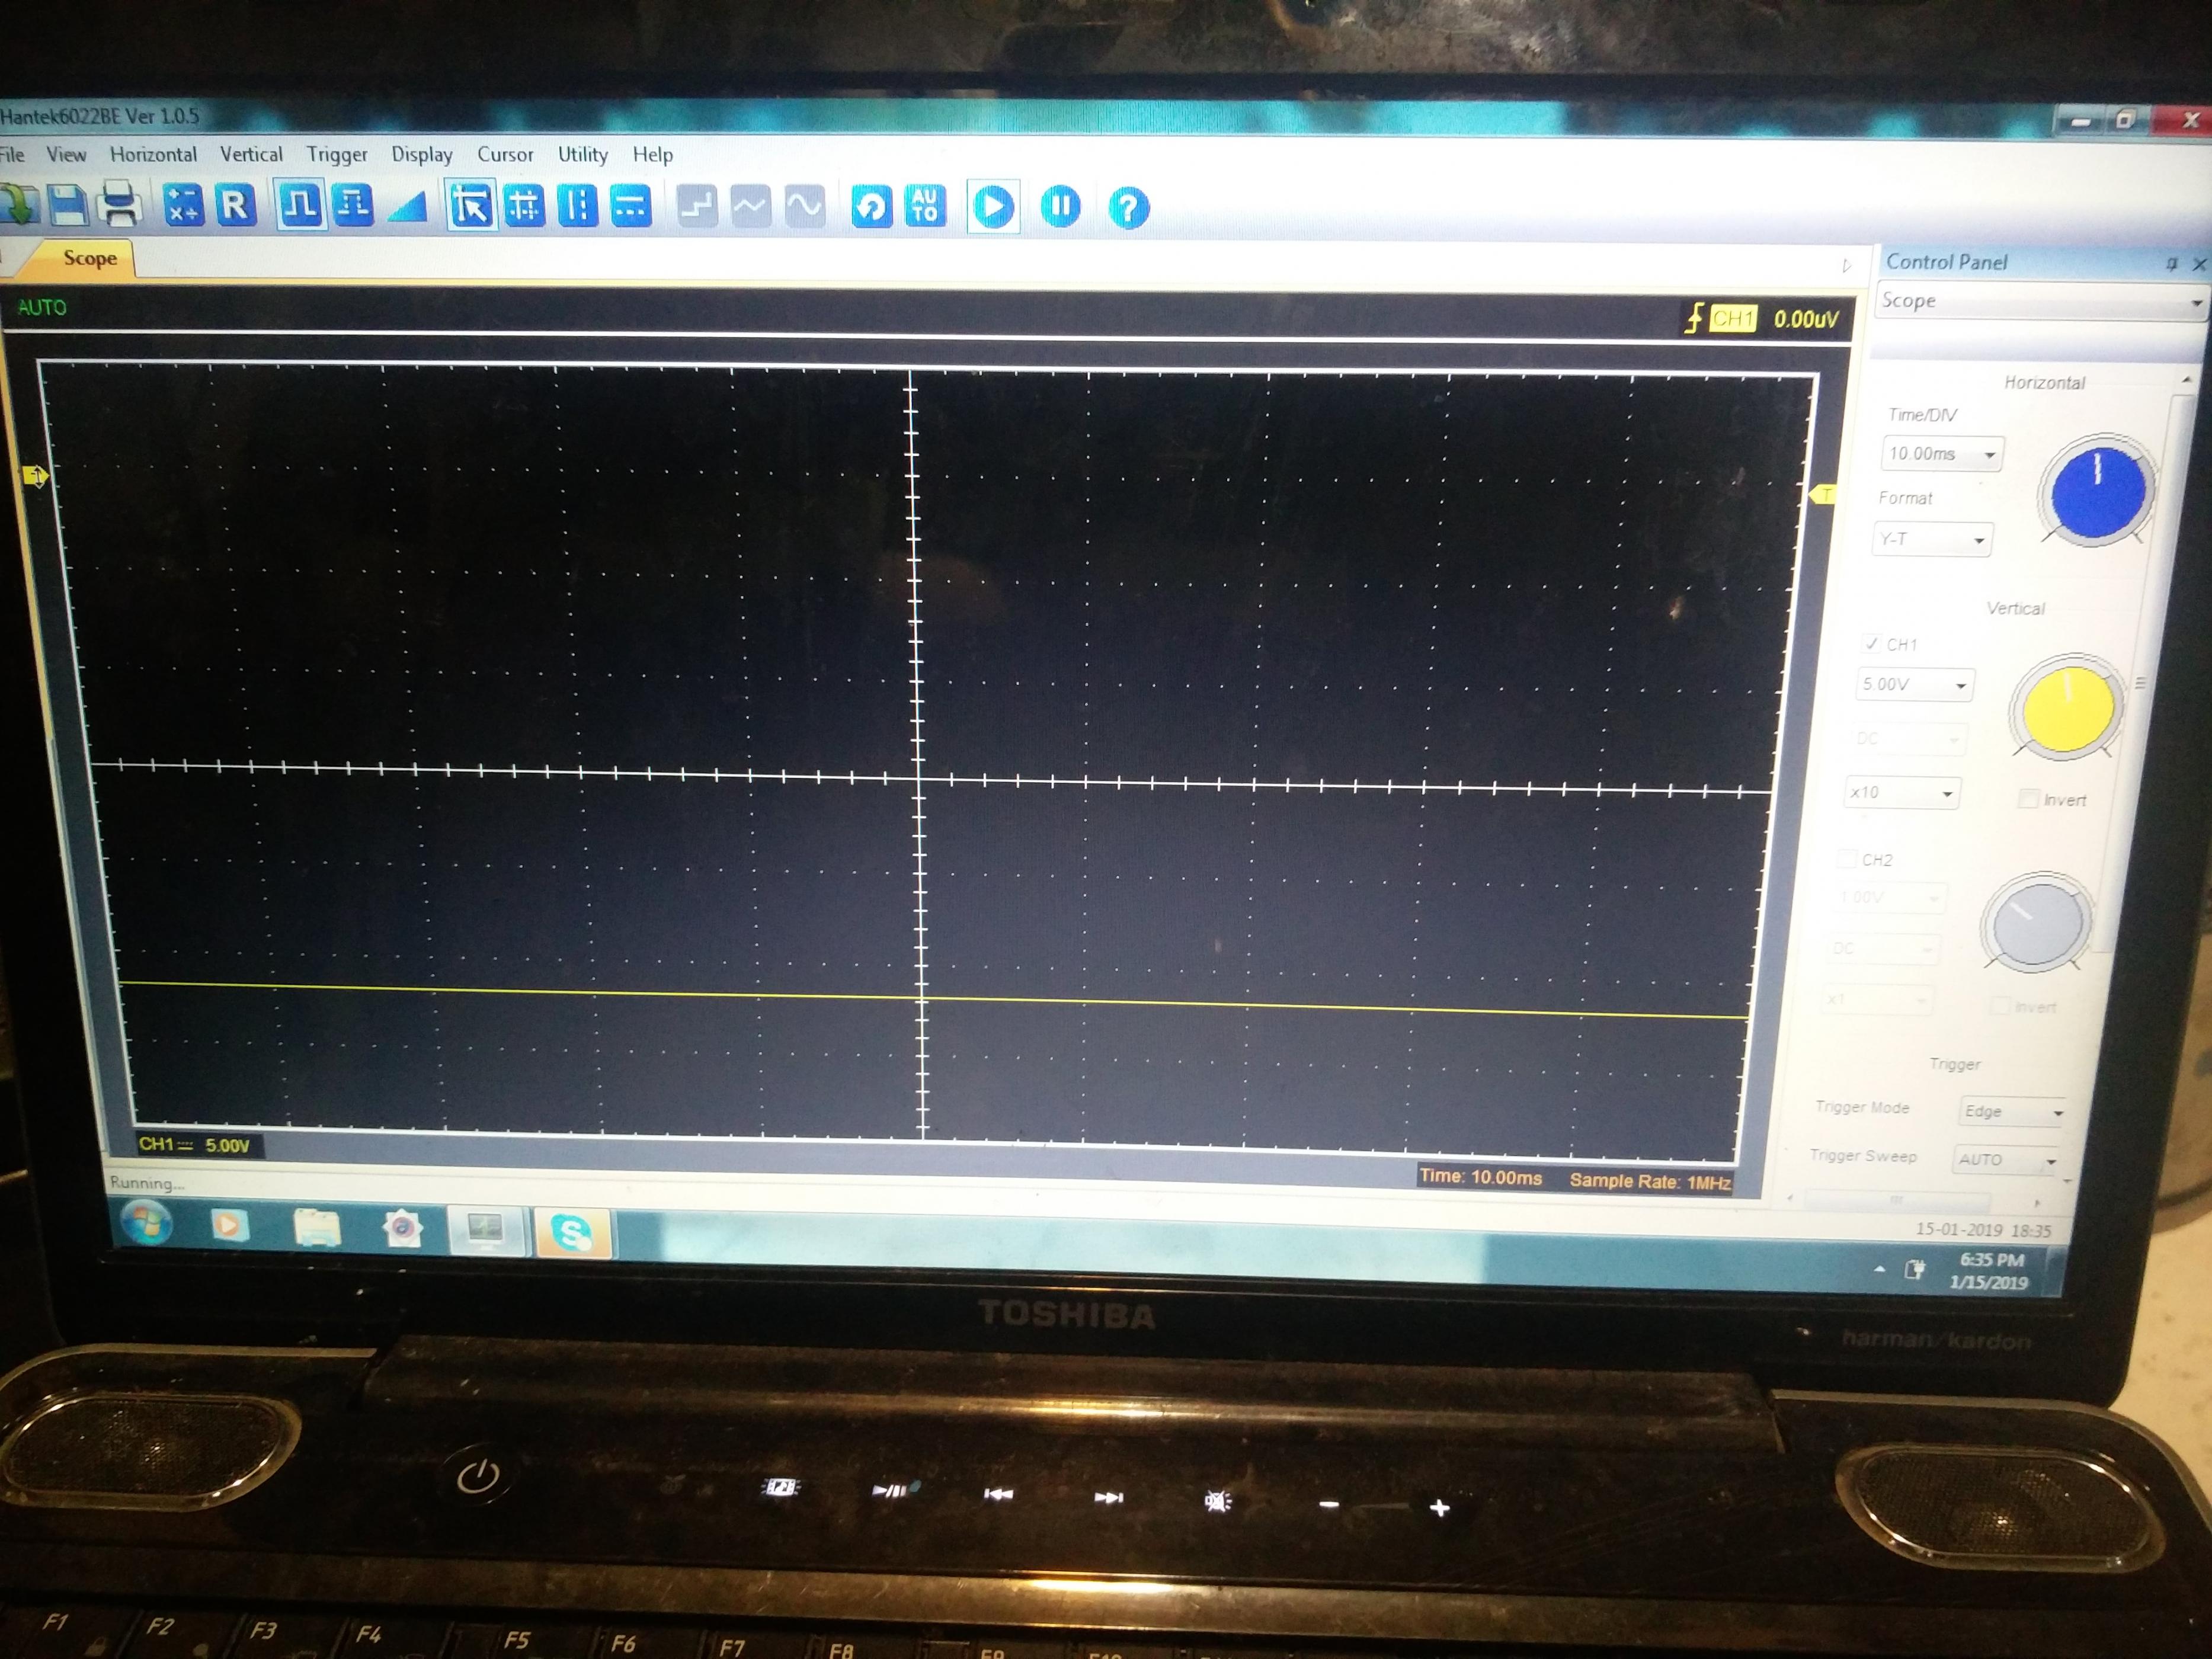Click the blue triangle ramp icon
The image size is (2212, 1659).
407,206
